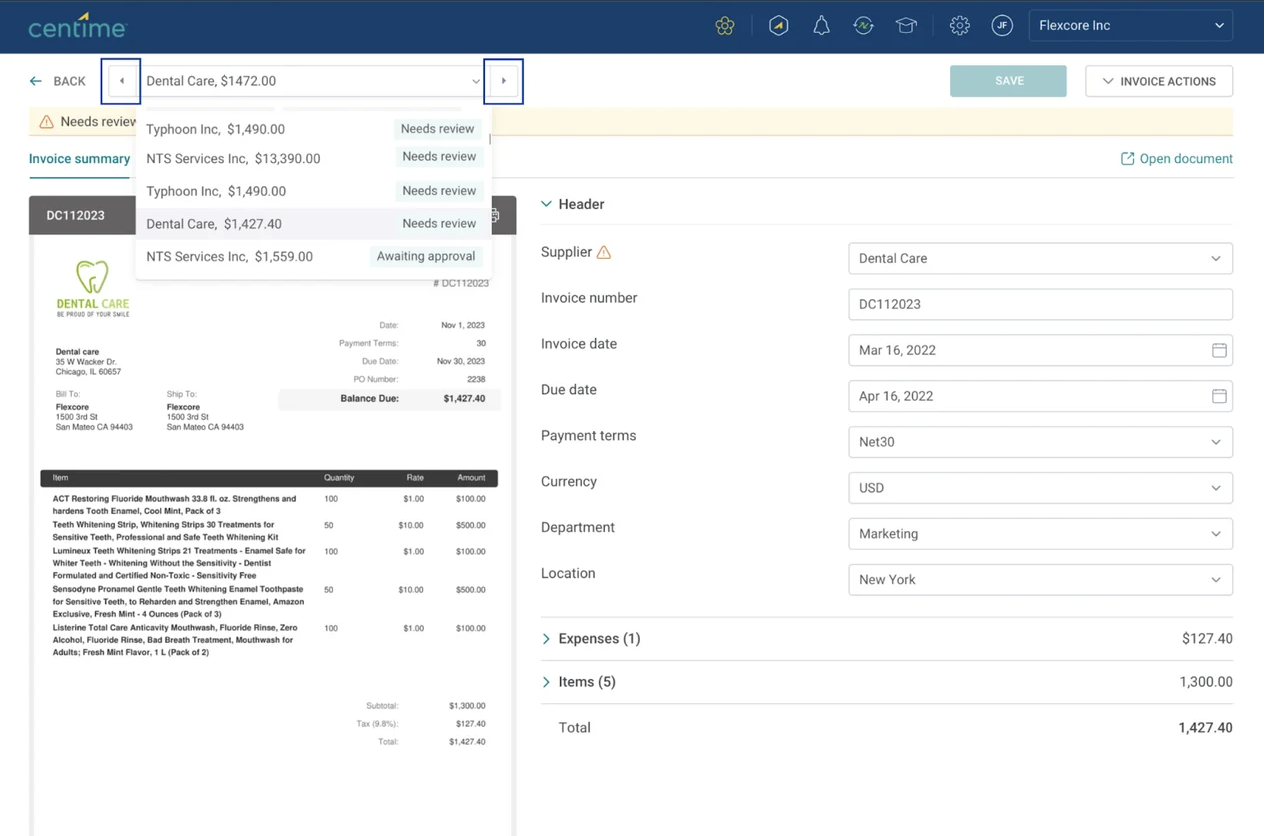
Task: Click the Invoice number field DC112023
Action: 1040,304
